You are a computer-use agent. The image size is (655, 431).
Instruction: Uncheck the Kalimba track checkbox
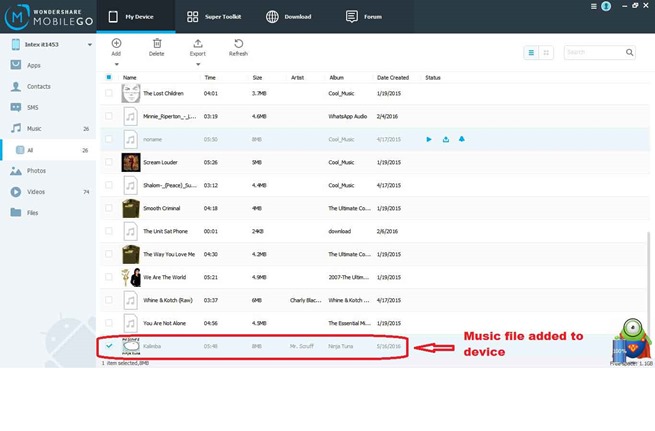[109, 346]
